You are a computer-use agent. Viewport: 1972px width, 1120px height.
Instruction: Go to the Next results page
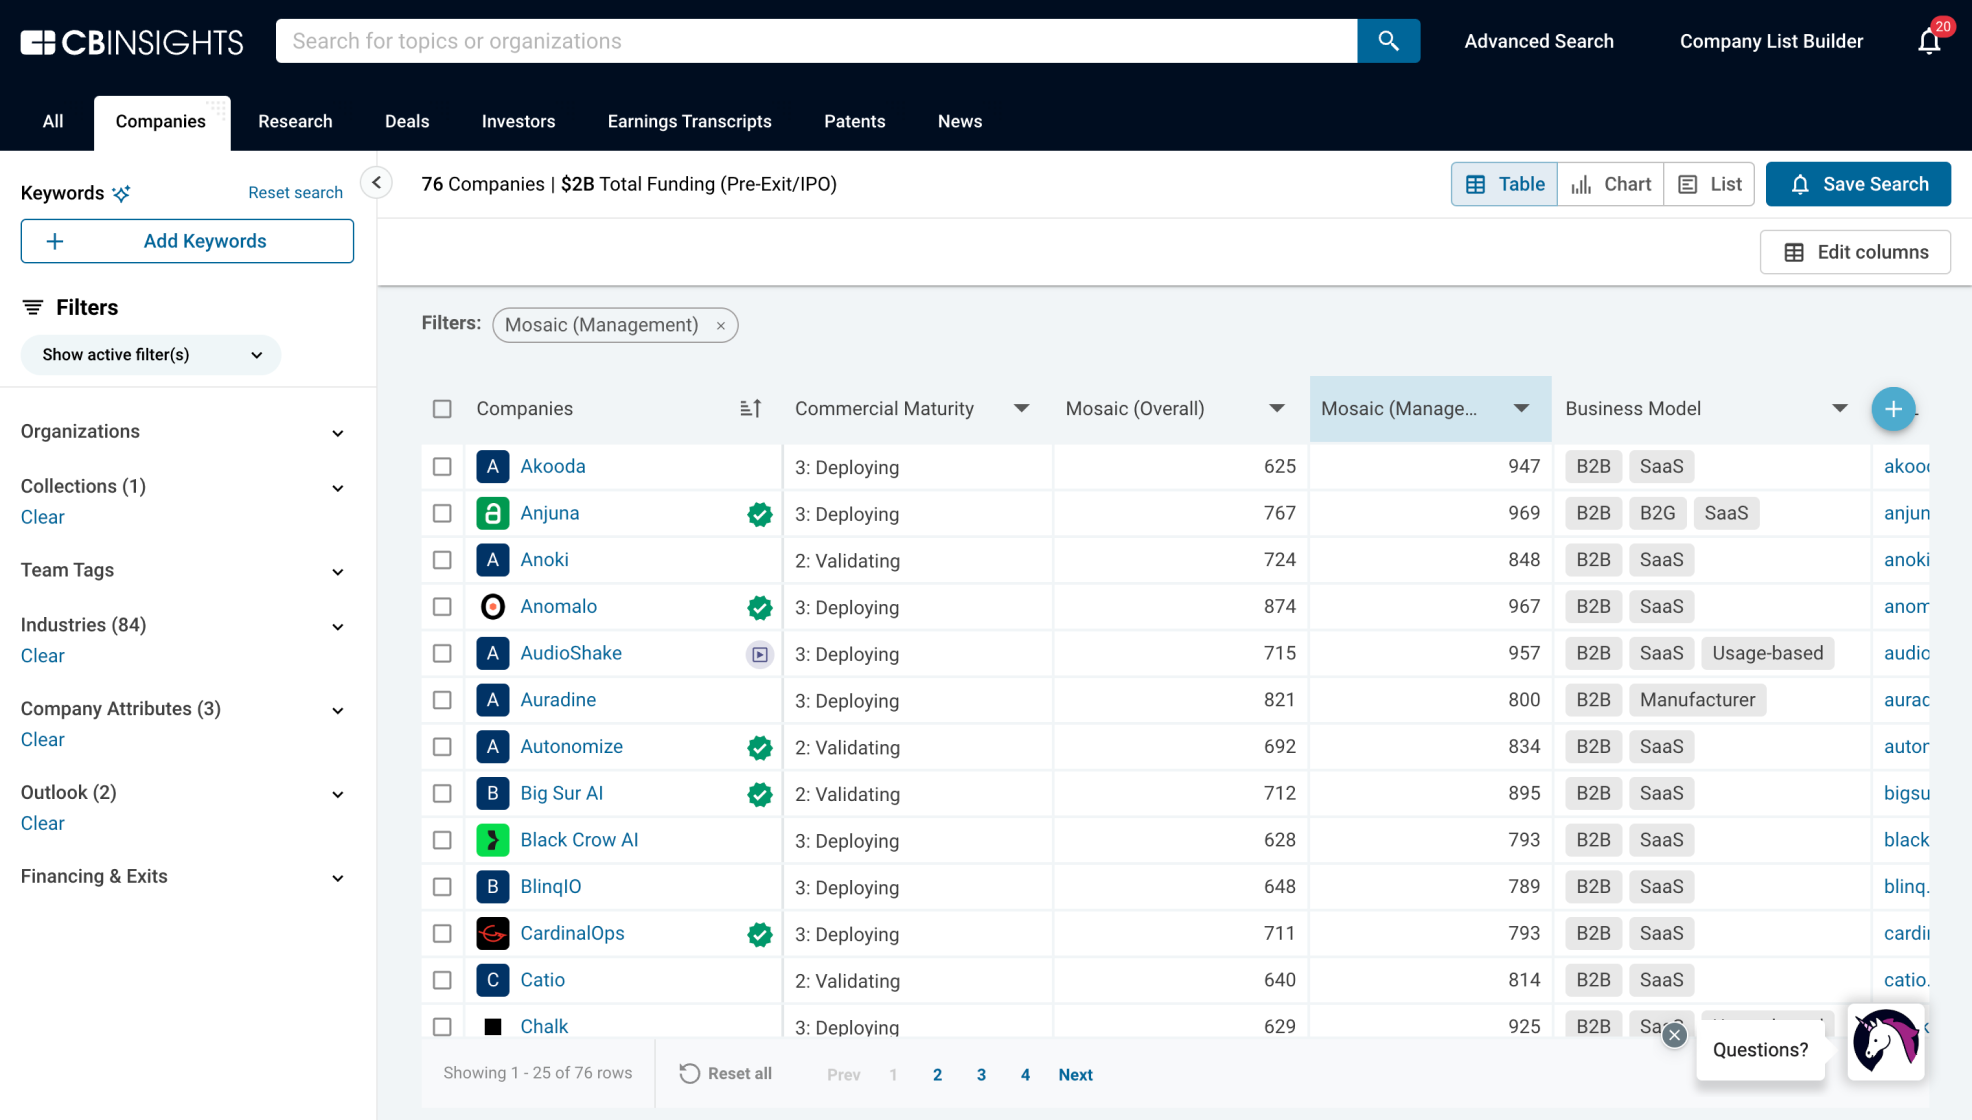coord(1075,1075)
